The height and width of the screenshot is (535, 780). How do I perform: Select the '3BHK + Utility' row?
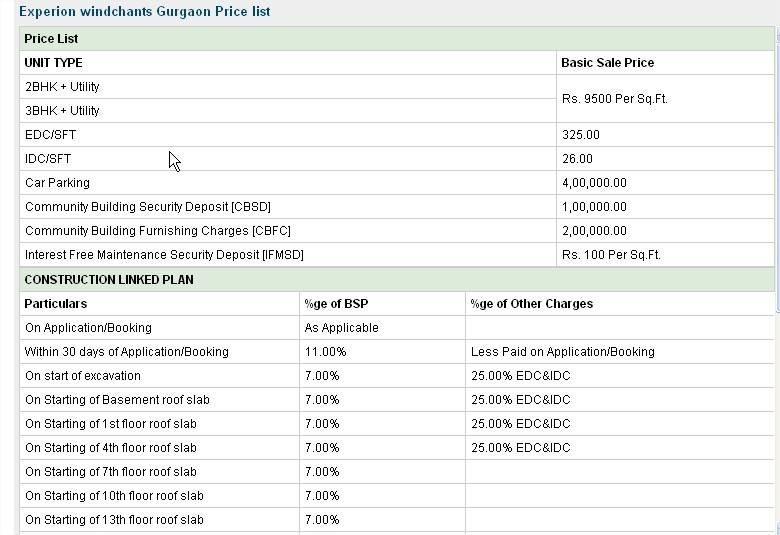point(288,110)
